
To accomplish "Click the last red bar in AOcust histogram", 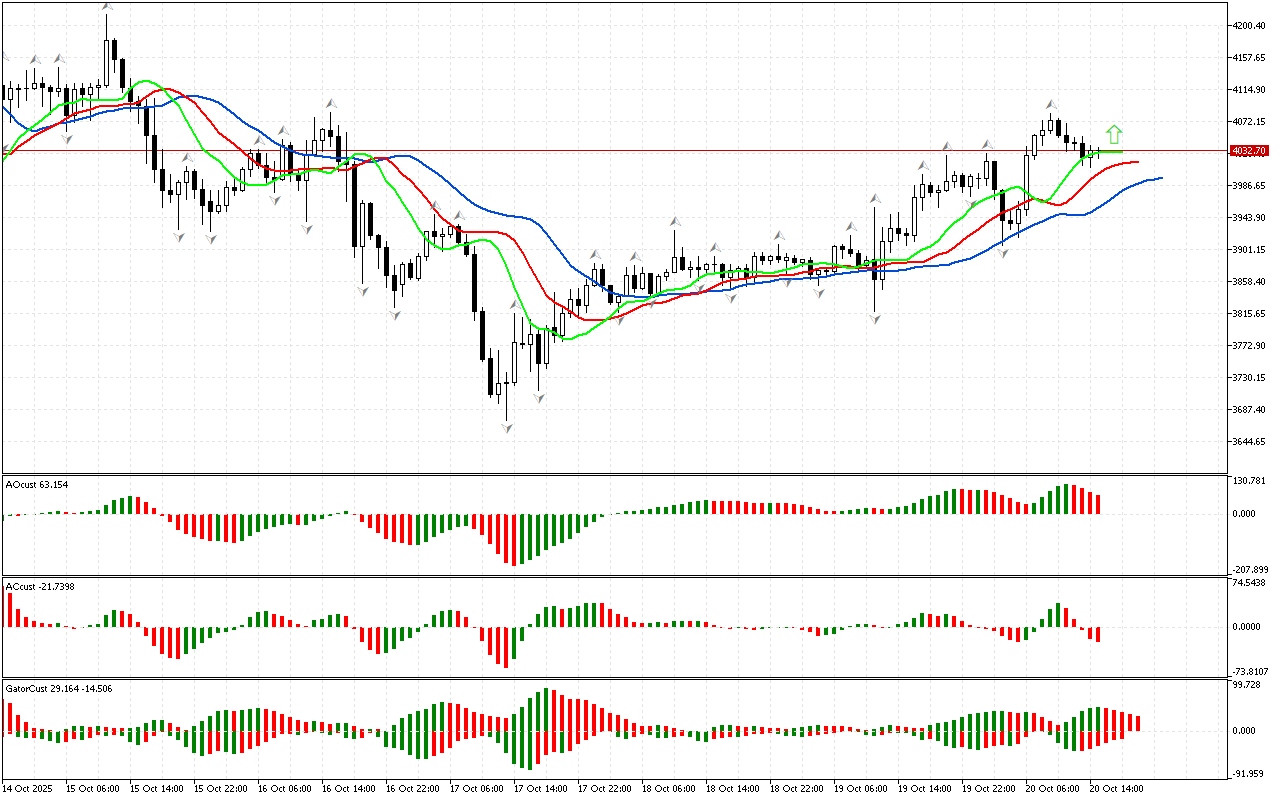I will click(x=1098, y=504).
